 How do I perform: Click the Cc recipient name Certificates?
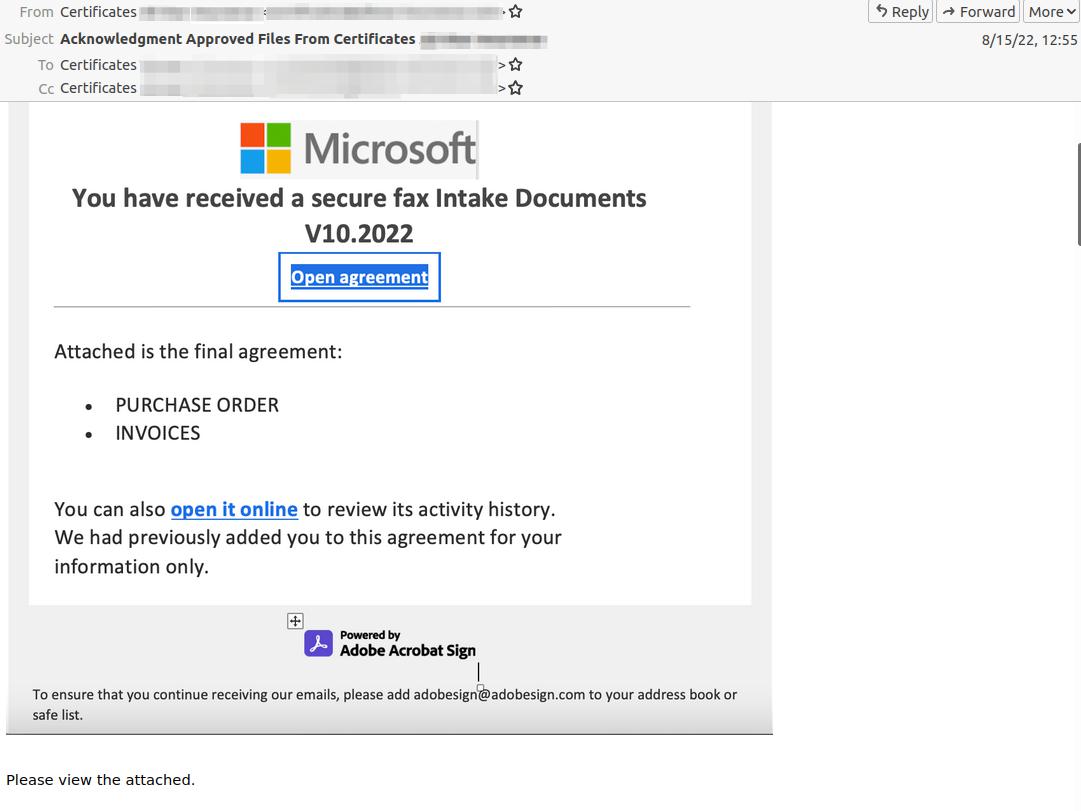(x=99, y=88)
